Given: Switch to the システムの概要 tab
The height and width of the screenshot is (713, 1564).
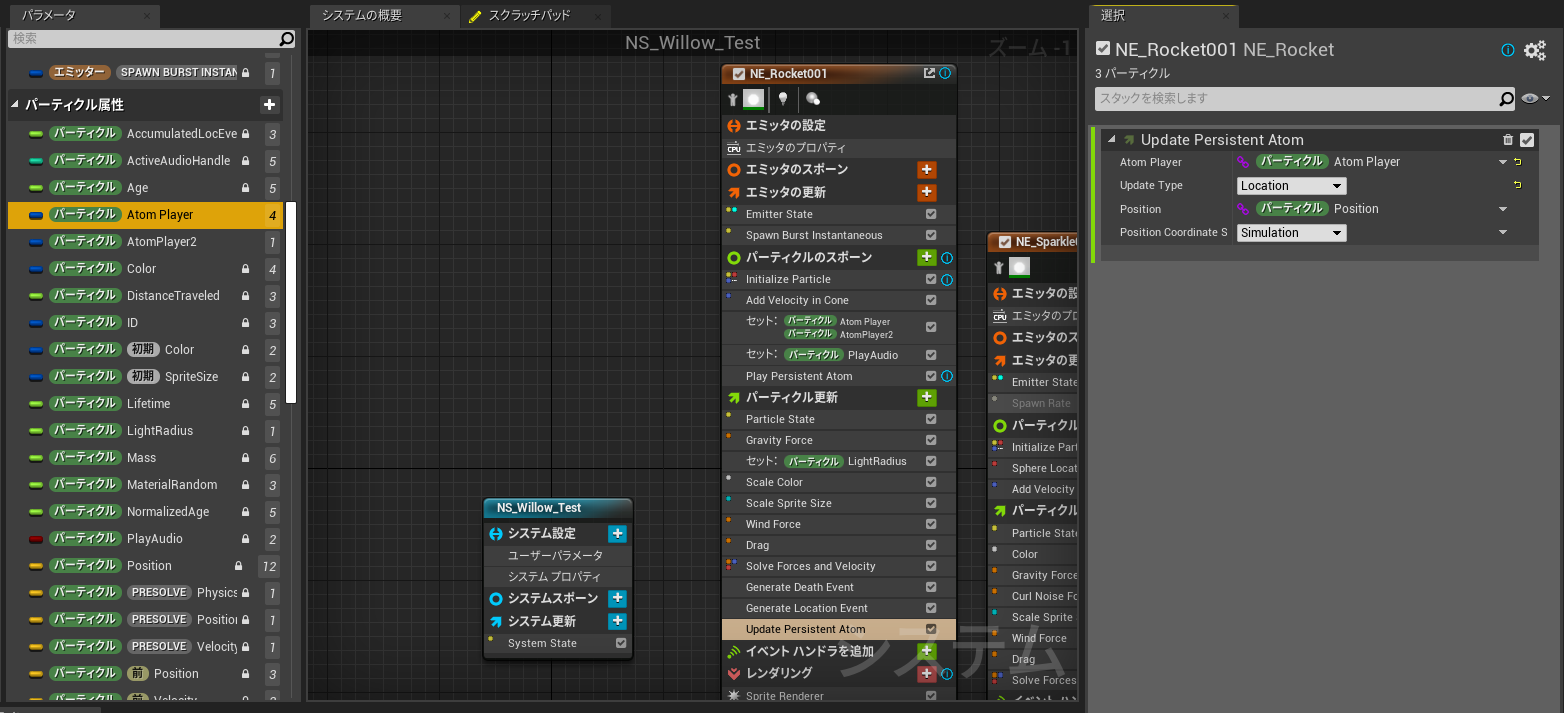Looking at the screenshot, I should [x=375, y=16].
